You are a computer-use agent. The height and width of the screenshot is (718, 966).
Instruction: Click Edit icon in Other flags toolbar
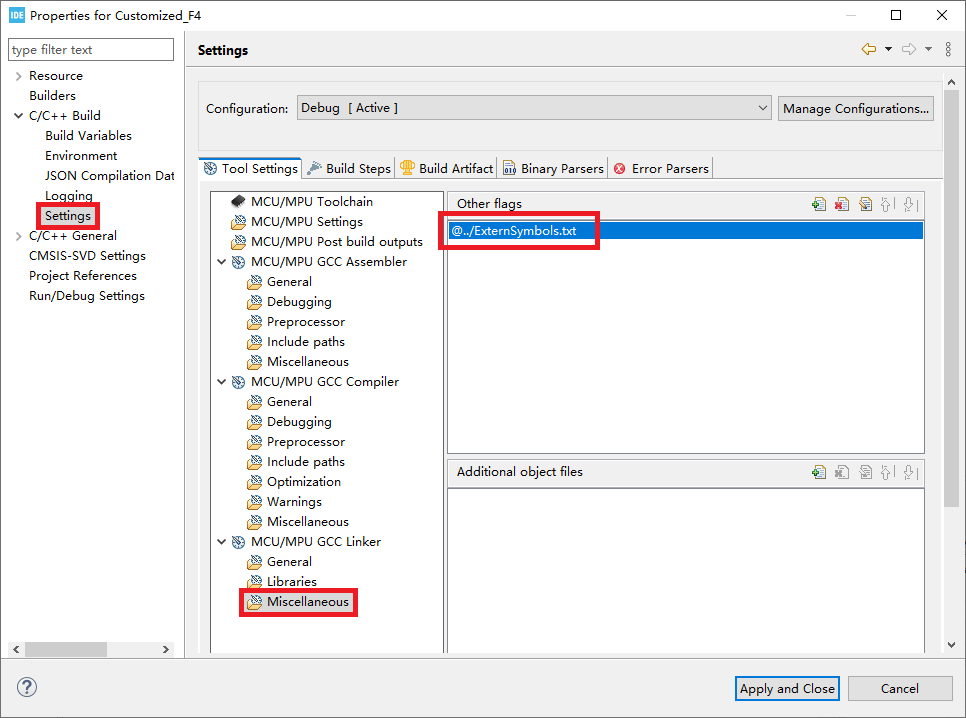tap(865, 204)
